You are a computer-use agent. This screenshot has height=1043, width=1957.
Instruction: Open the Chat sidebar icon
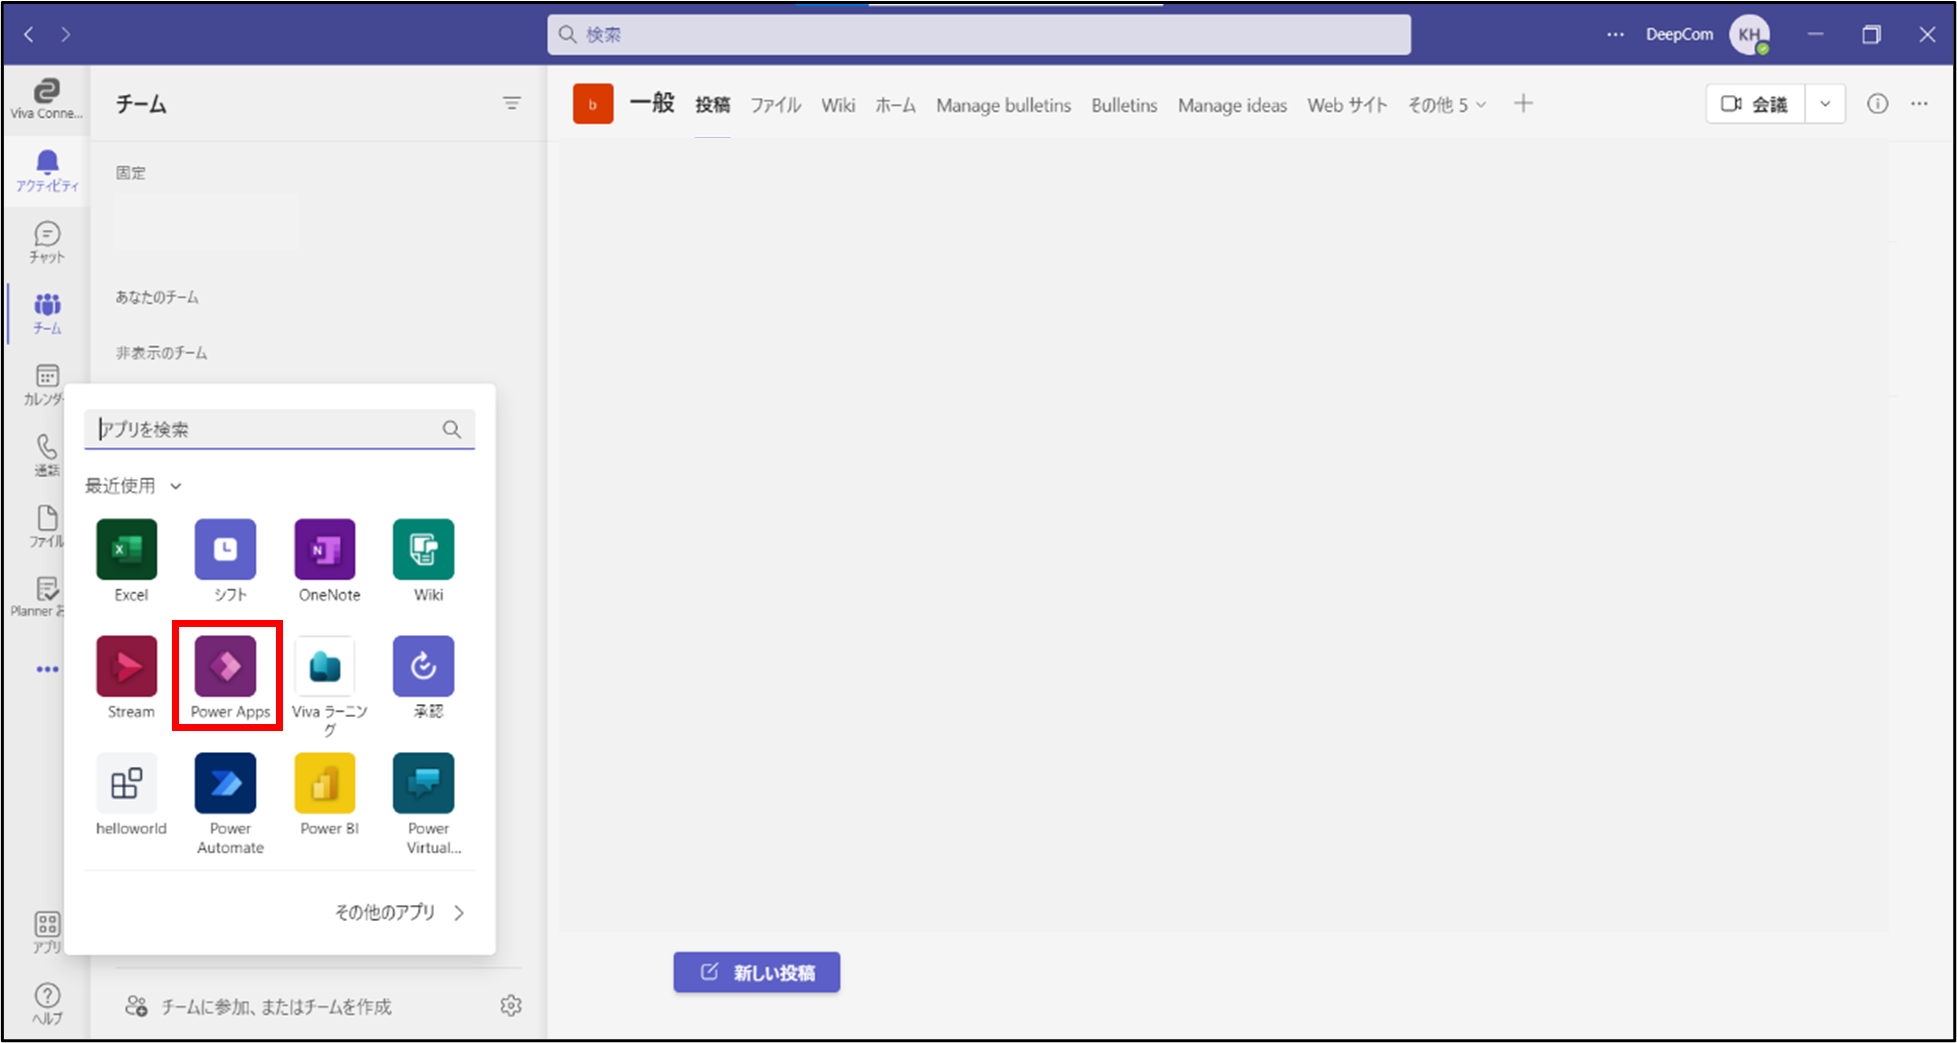(x=47, y=243)
